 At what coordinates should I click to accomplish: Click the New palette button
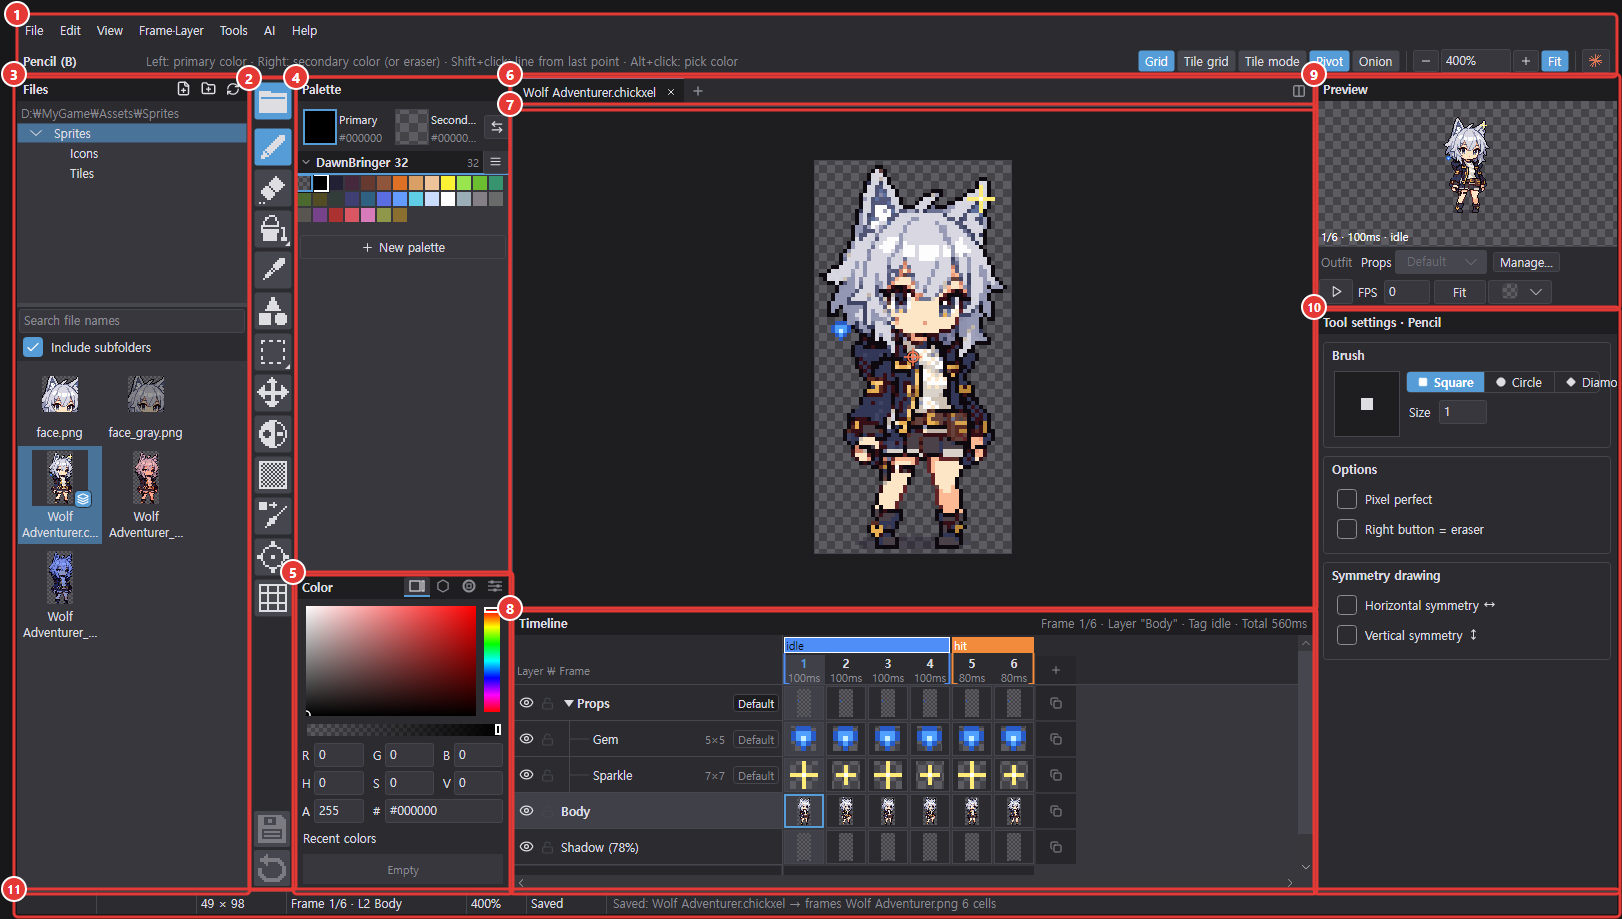[x=403, y=247]
